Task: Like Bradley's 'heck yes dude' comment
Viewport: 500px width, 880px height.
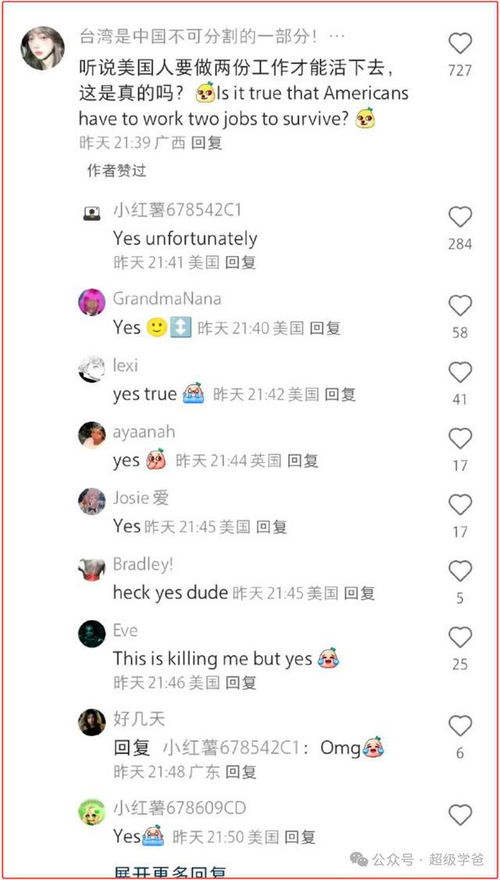Action: (460, 571)
